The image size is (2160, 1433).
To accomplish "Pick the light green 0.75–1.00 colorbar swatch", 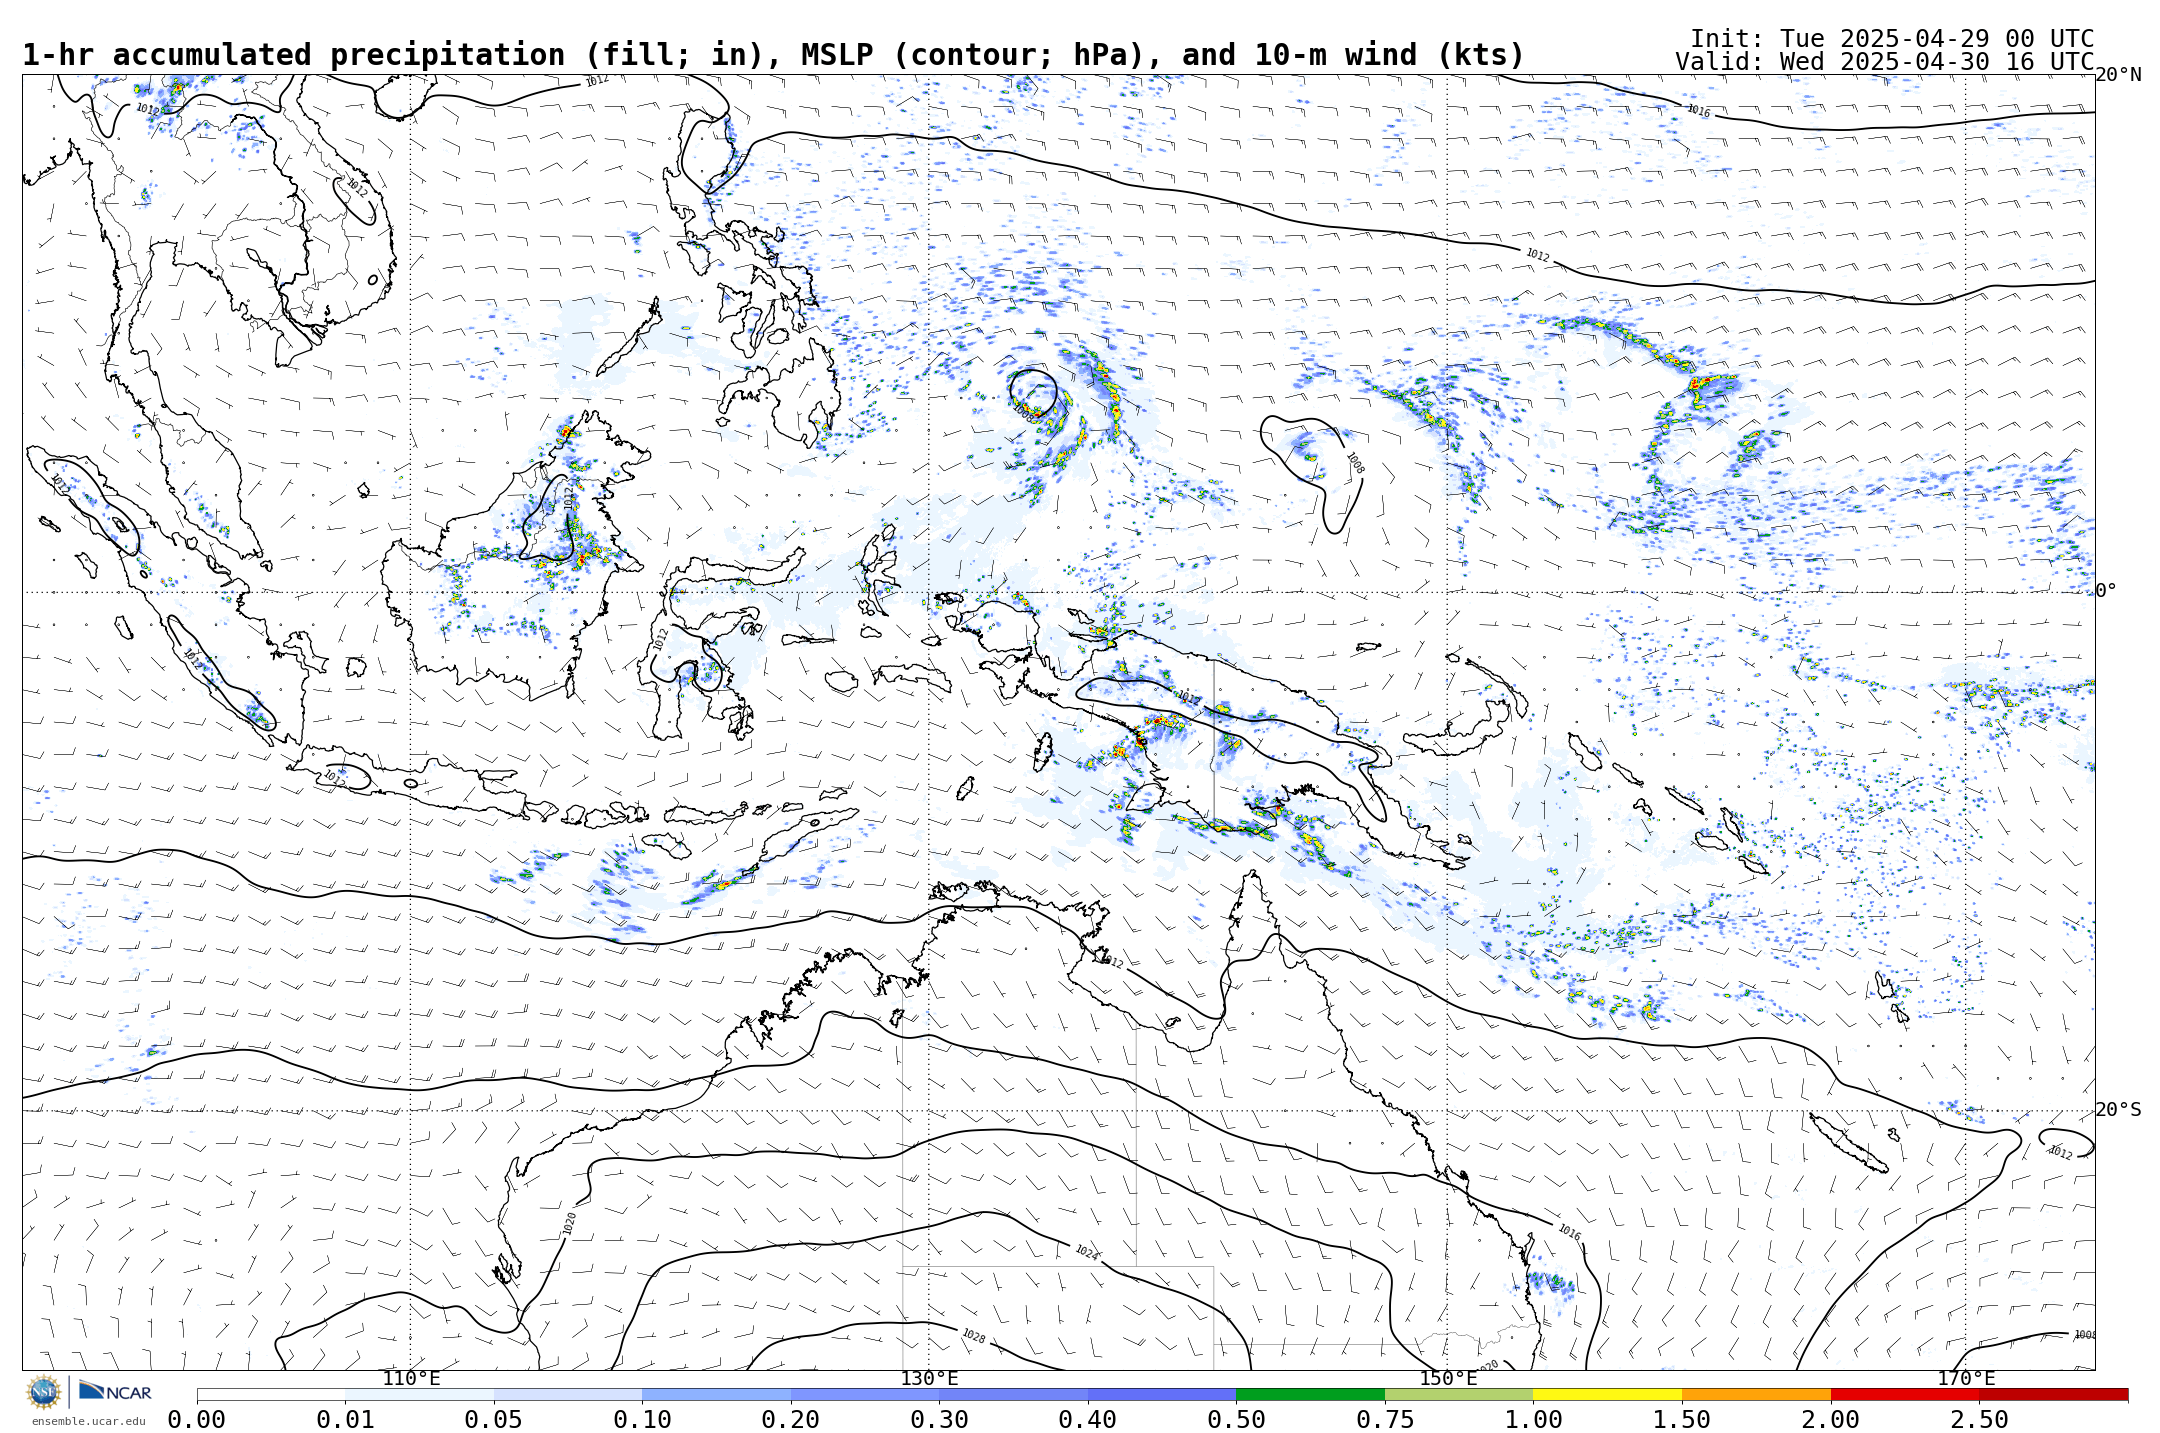I will point(1459,1394).
